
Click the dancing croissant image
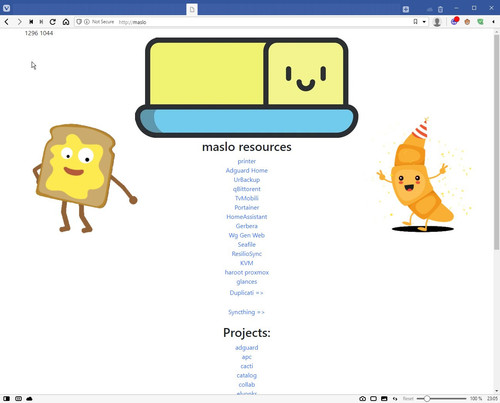click(x=424, y=174)
